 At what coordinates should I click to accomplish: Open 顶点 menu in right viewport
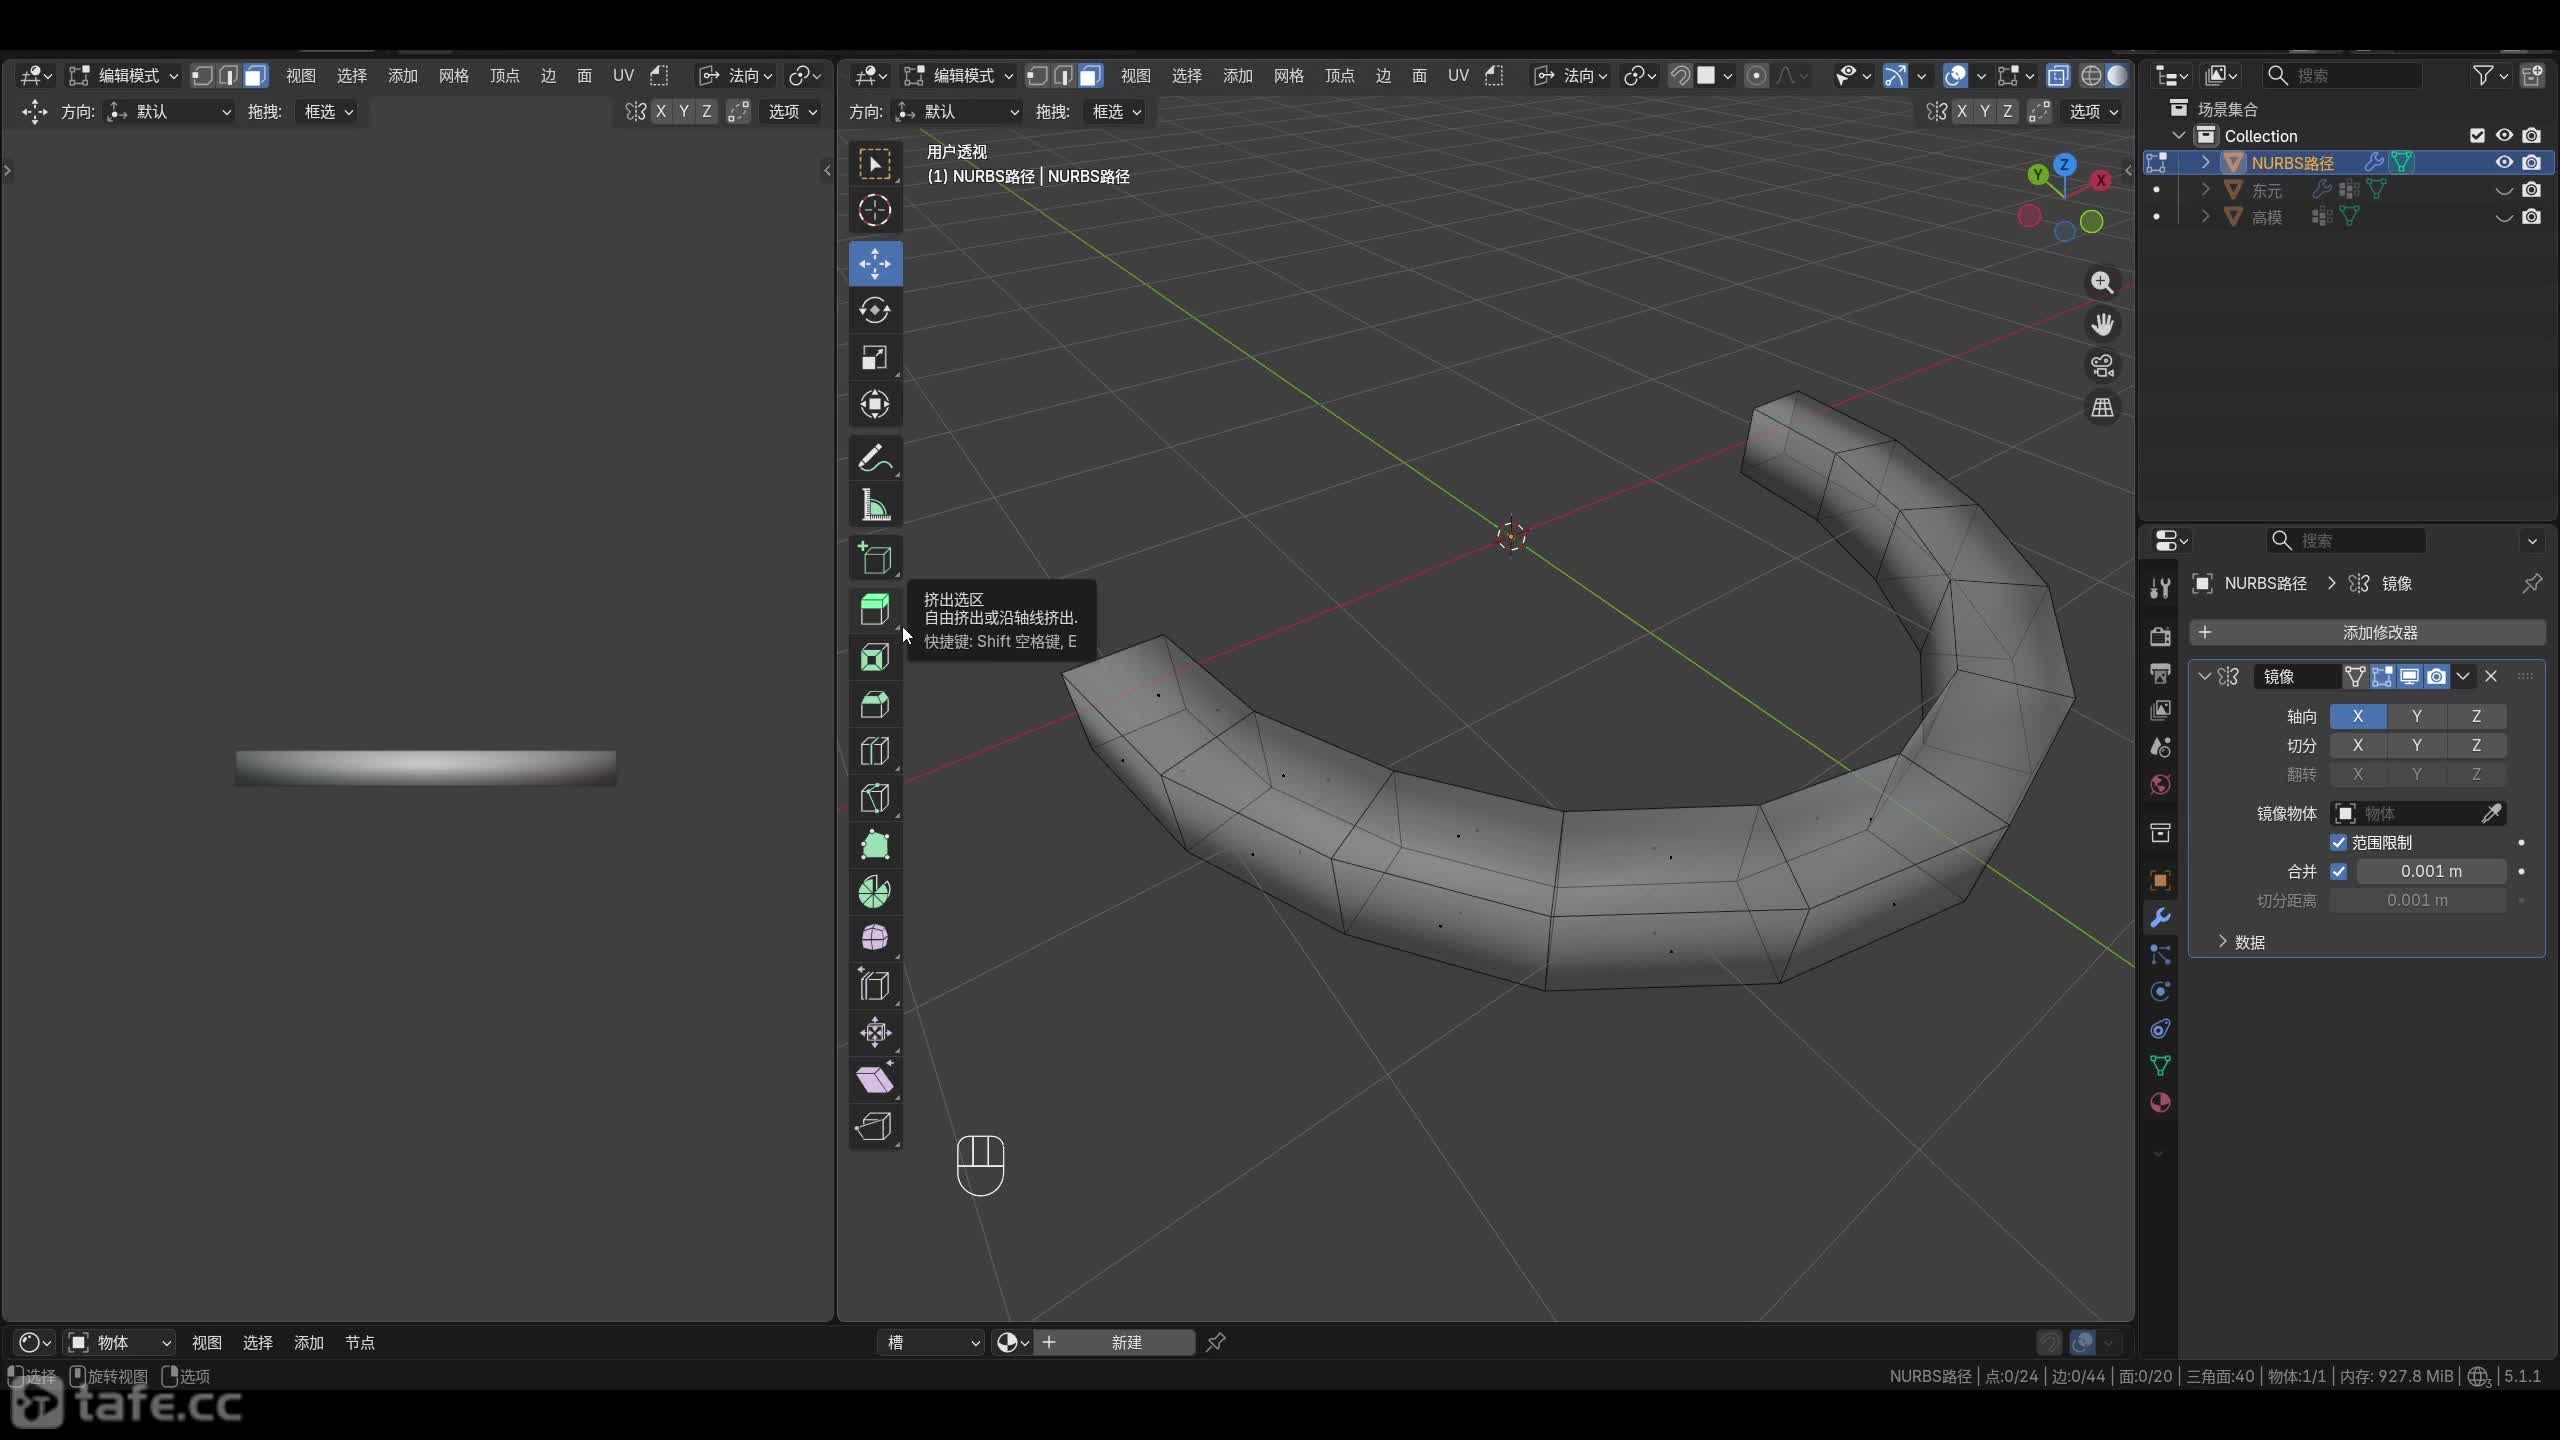coord(1339,76)
